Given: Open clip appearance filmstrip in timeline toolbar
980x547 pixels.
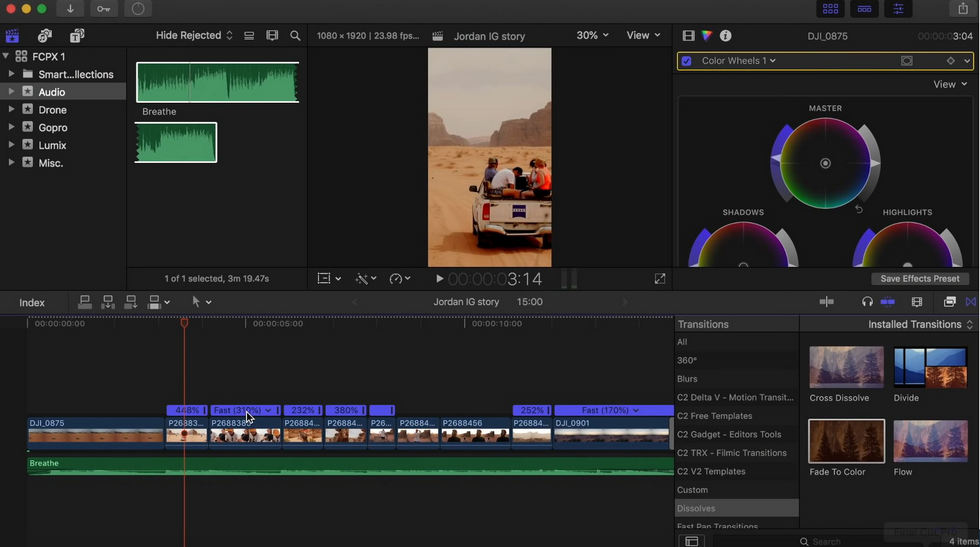Looking at the screenshot, I should 917,302.
